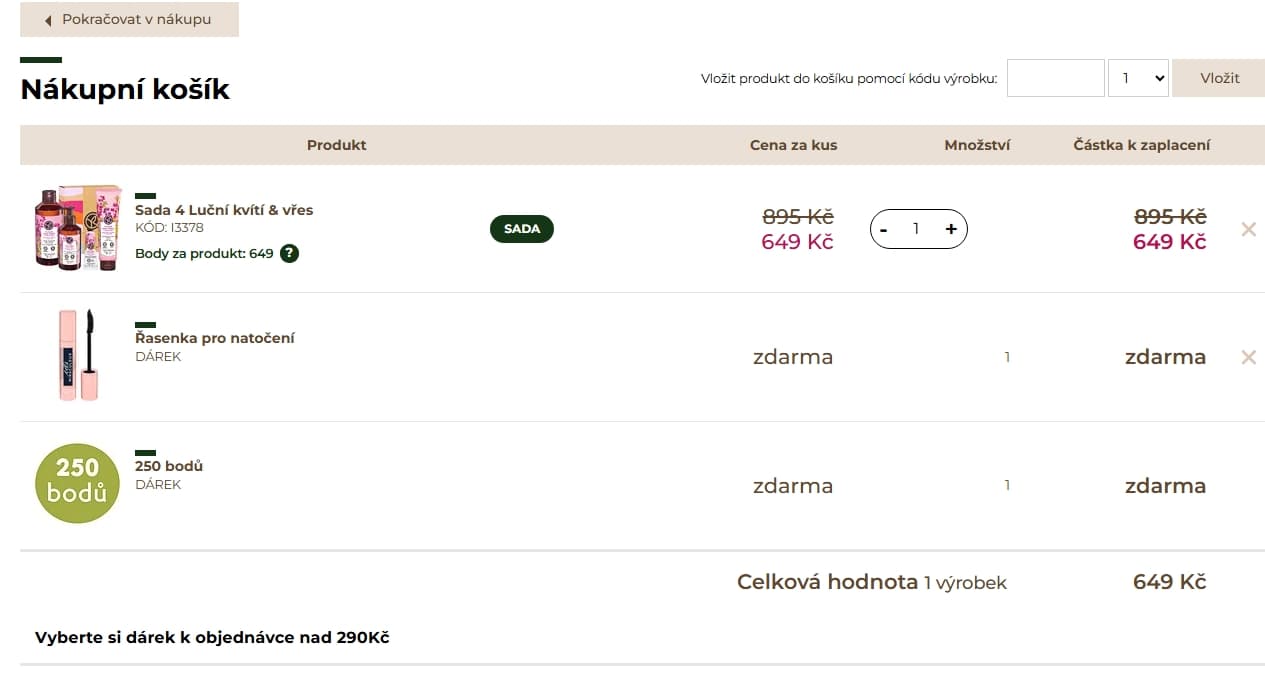
Task: Click the Vyberte si dárek k objednávce heading
Action: tap(212, 637)
